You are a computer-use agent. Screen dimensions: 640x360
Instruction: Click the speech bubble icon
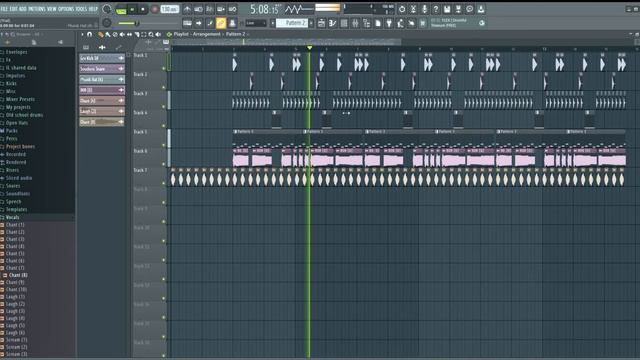[x=470, y=9]
